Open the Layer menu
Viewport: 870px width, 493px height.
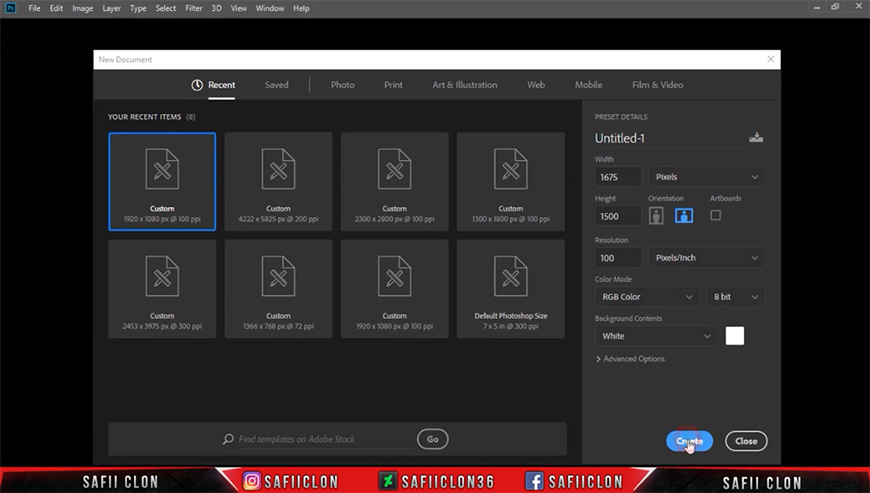tap(112, 8)
